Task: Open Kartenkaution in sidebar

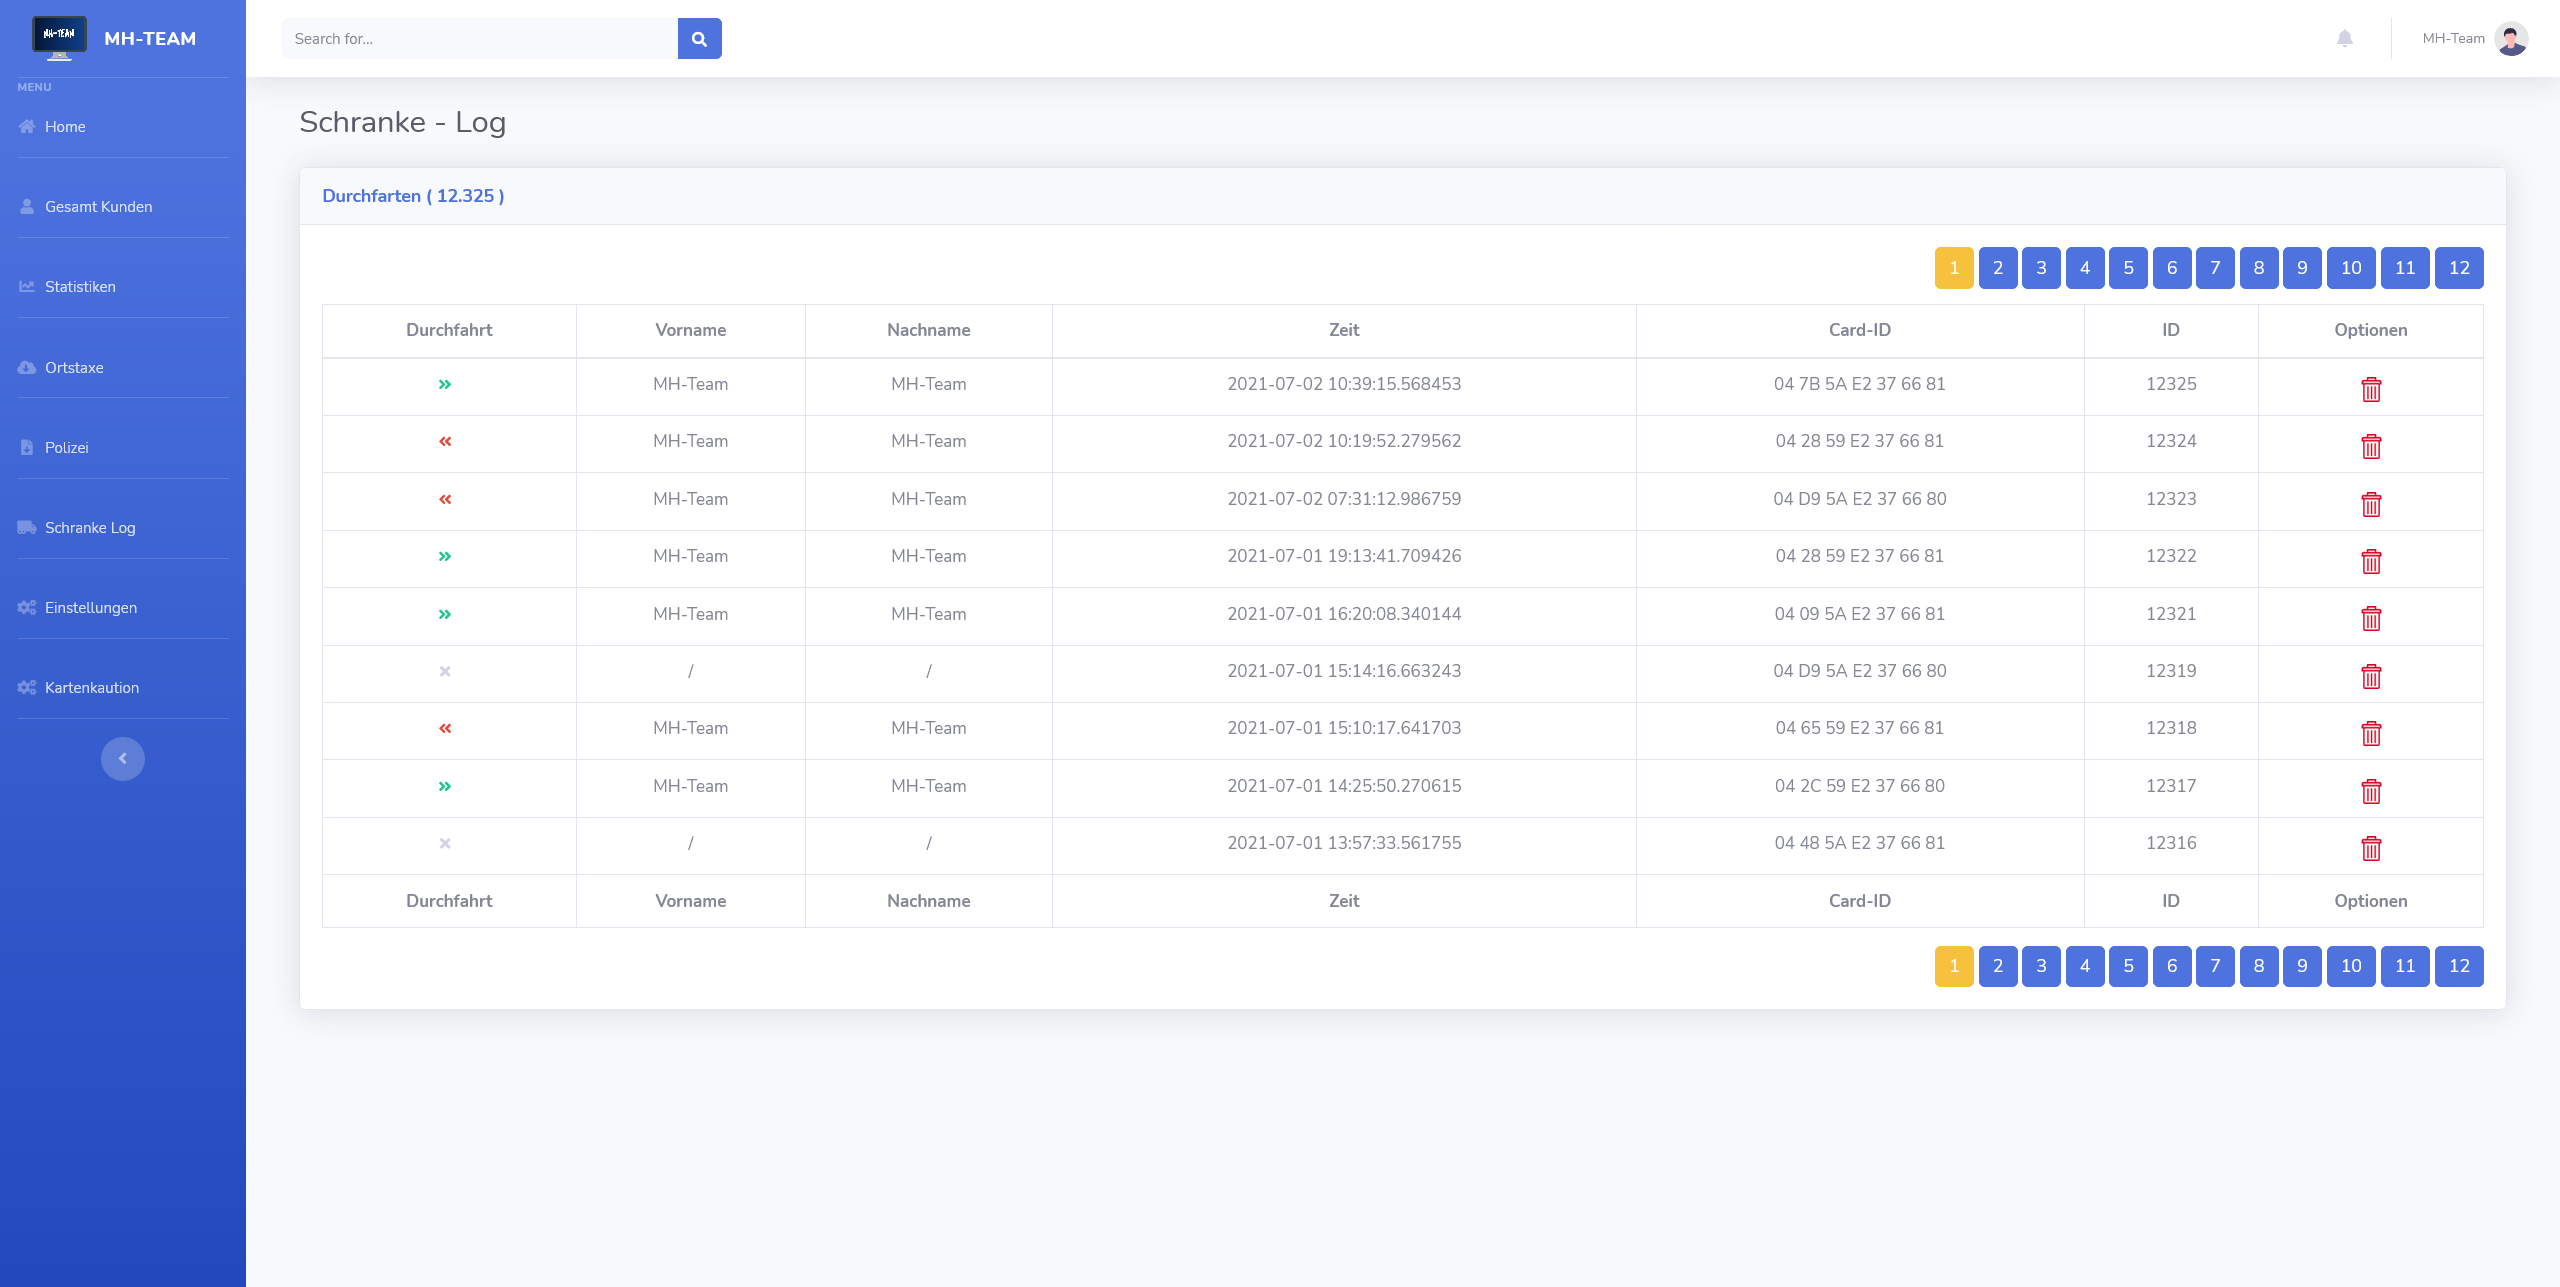Action: [x=91, y=688]
